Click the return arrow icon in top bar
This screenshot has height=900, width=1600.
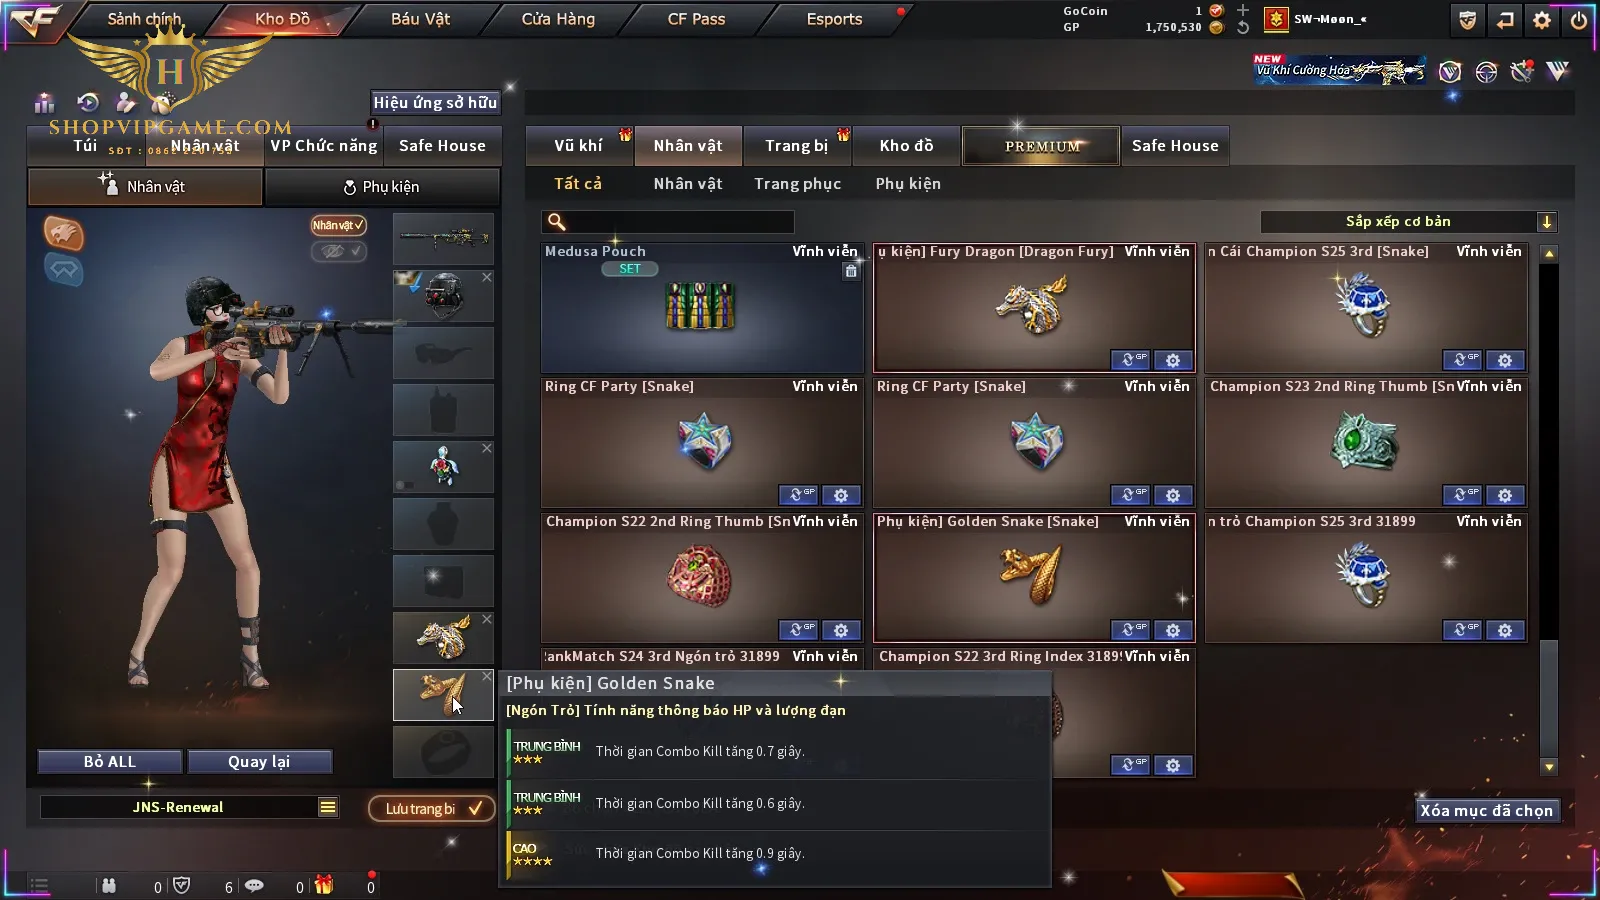pyautogui.click(x=1505, y=20)
